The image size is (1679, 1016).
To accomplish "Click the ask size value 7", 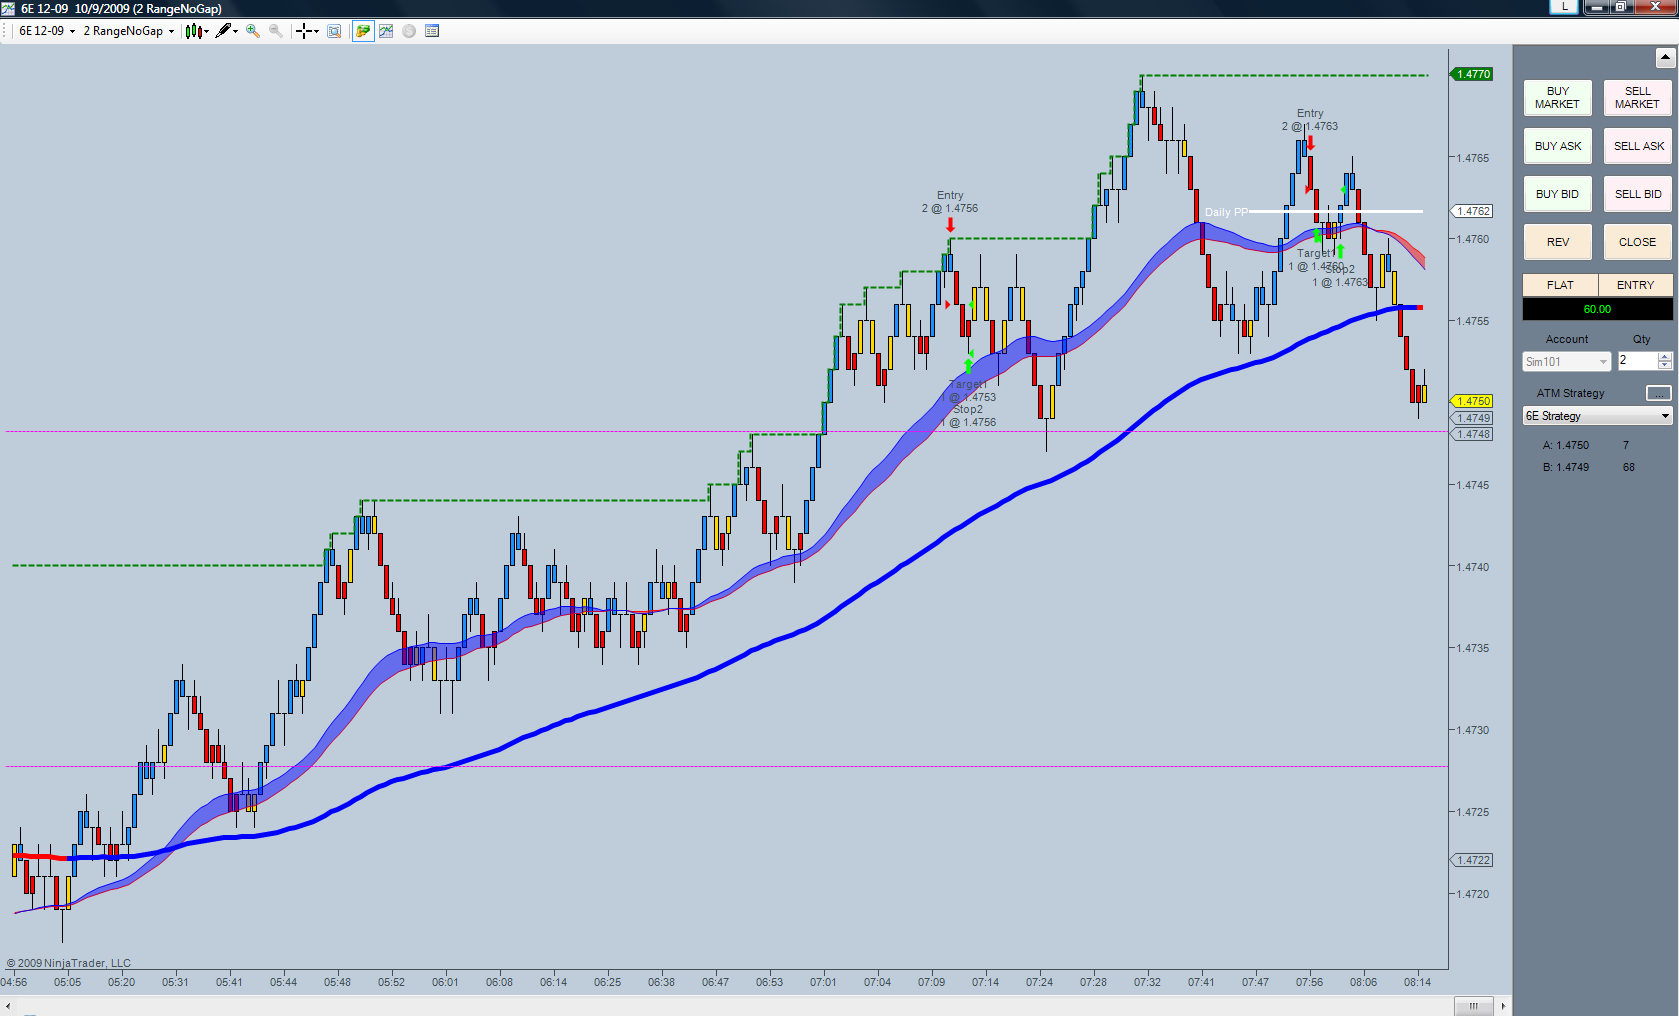I will 1626,445.
